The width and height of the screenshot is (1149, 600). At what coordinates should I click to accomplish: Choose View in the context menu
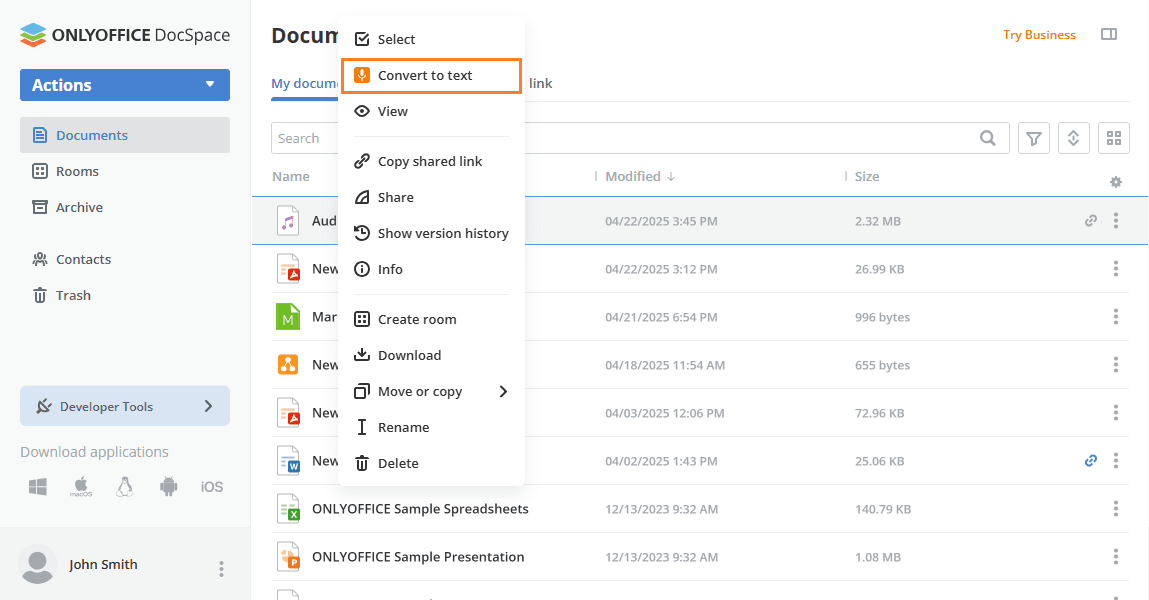(x=431, y=111)
